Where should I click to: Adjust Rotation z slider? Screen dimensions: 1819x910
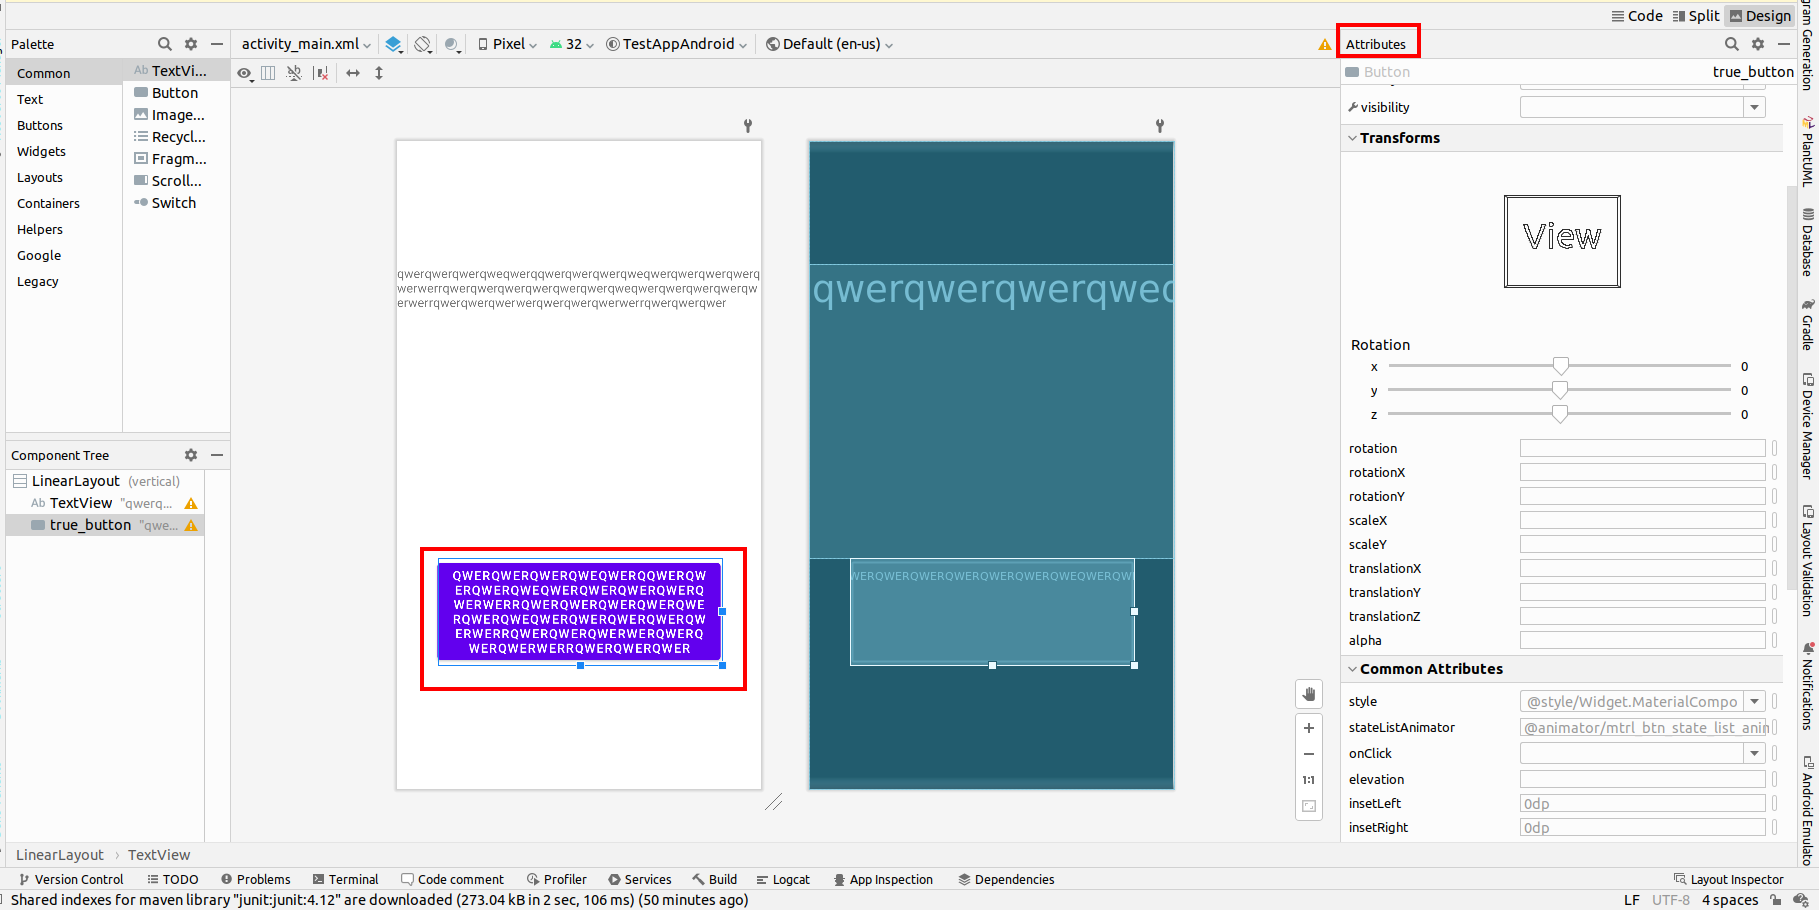coord(1560,414)
